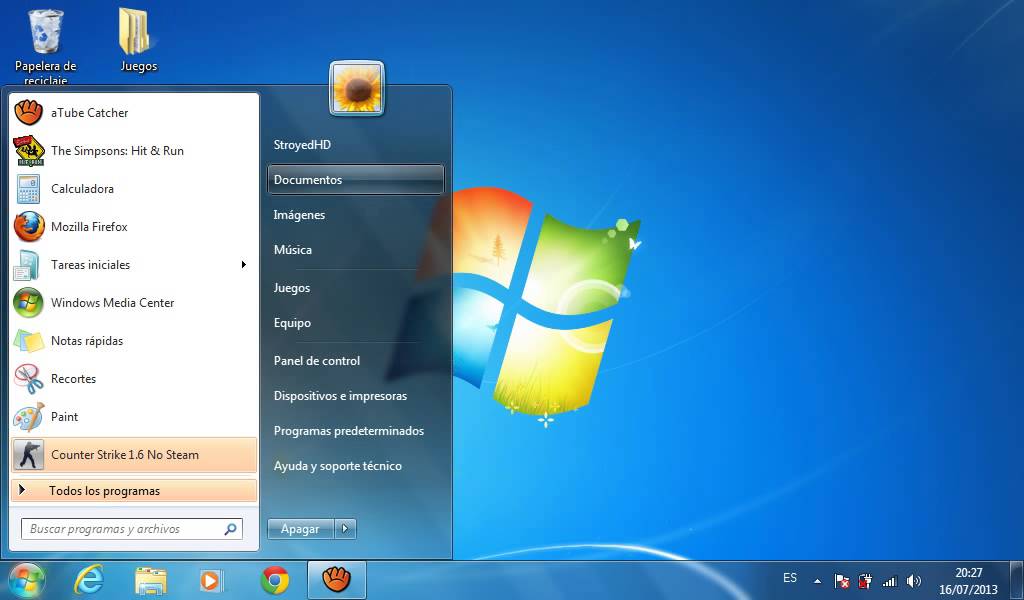Open the Calculadora icon in Start menu
1024x600 pixels.
(28, 189)
